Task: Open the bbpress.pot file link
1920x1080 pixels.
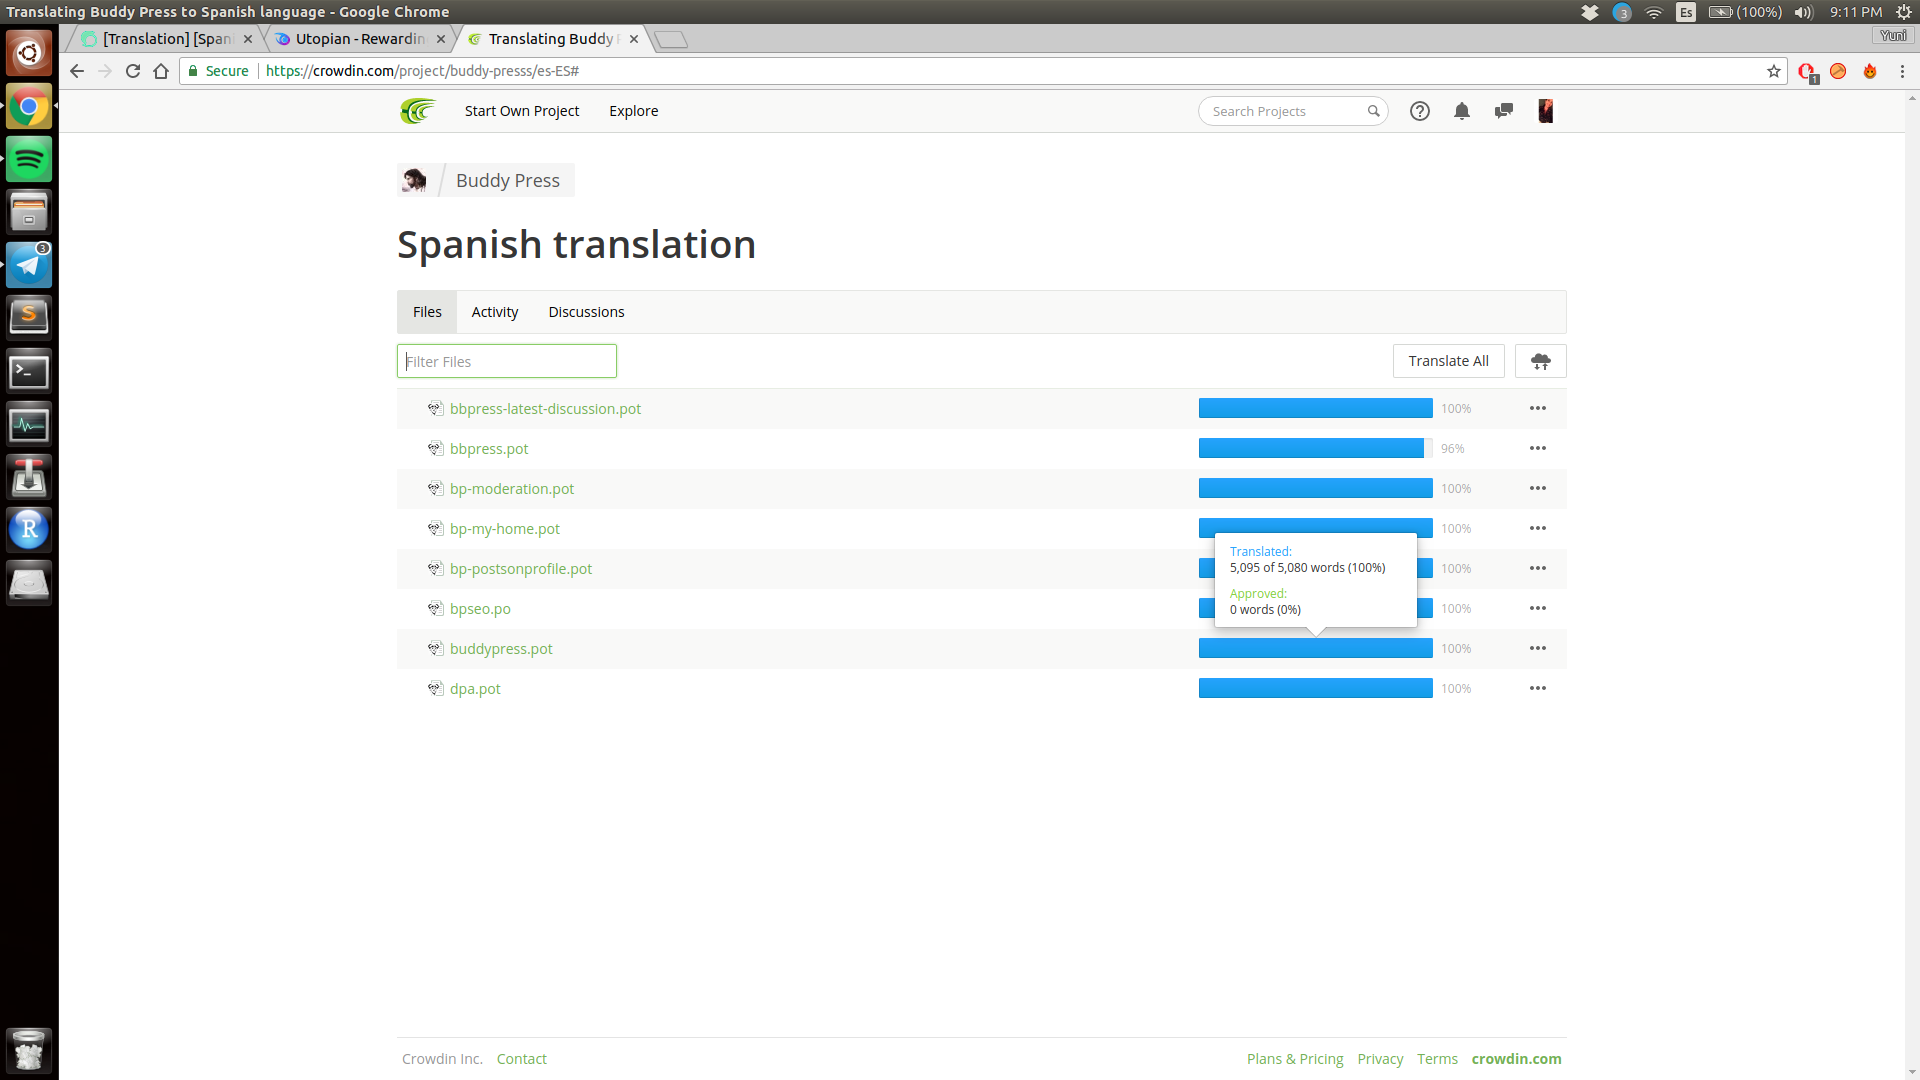Action: (x=489, y=449)
